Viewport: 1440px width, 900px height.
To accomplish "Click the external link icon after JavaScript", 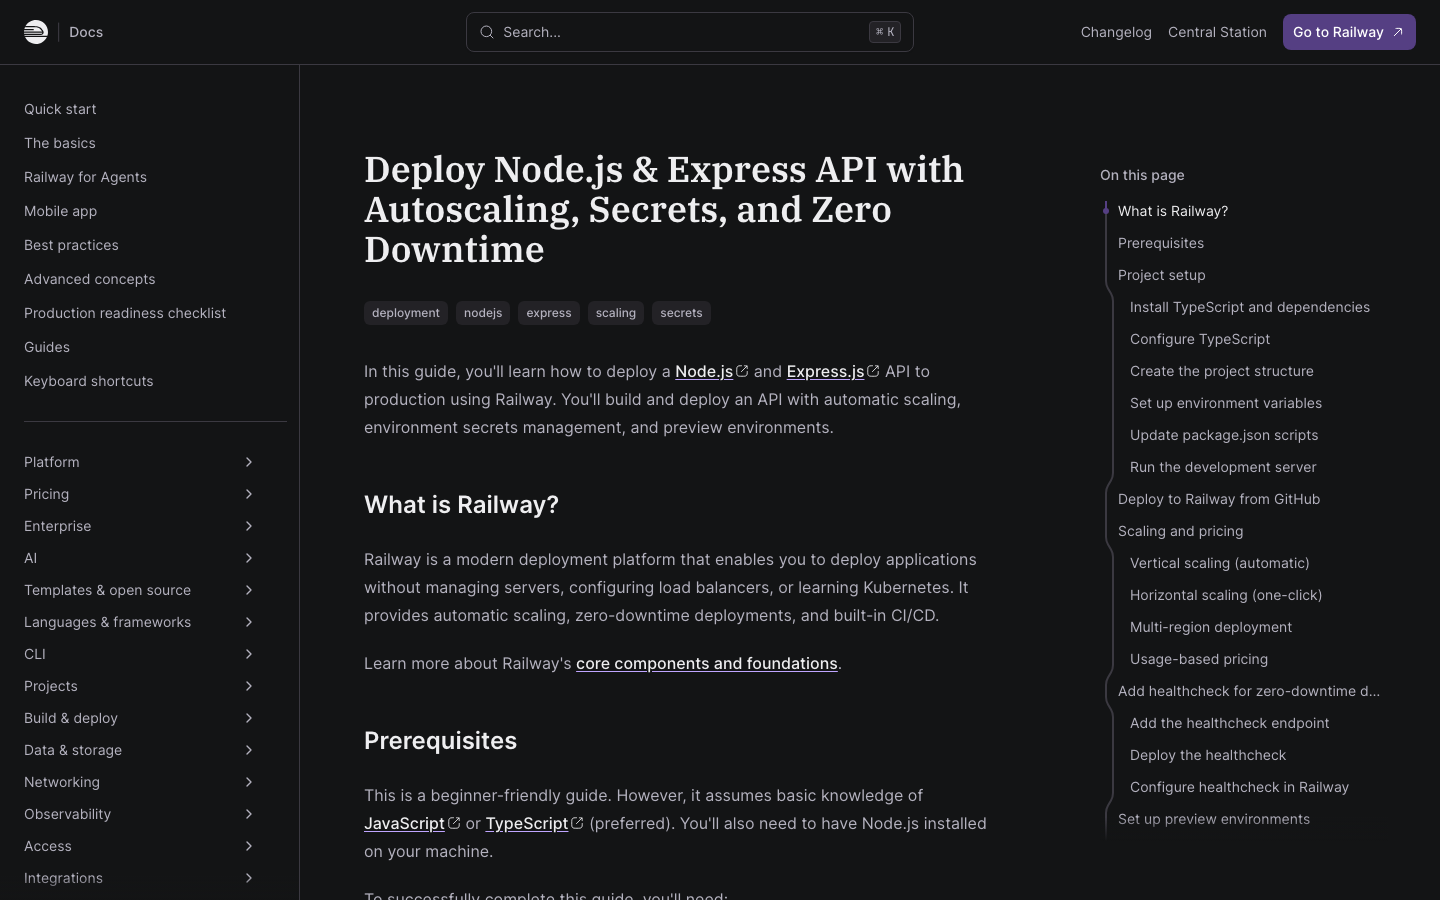I will 454,823.
